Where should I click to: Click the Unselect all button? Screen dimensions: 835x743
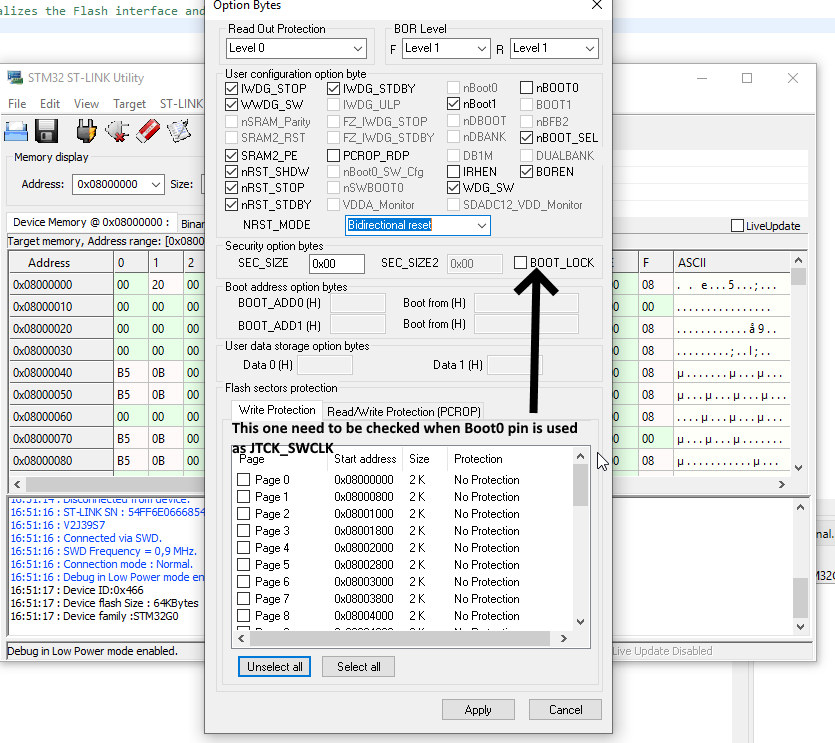pos(274,667)
